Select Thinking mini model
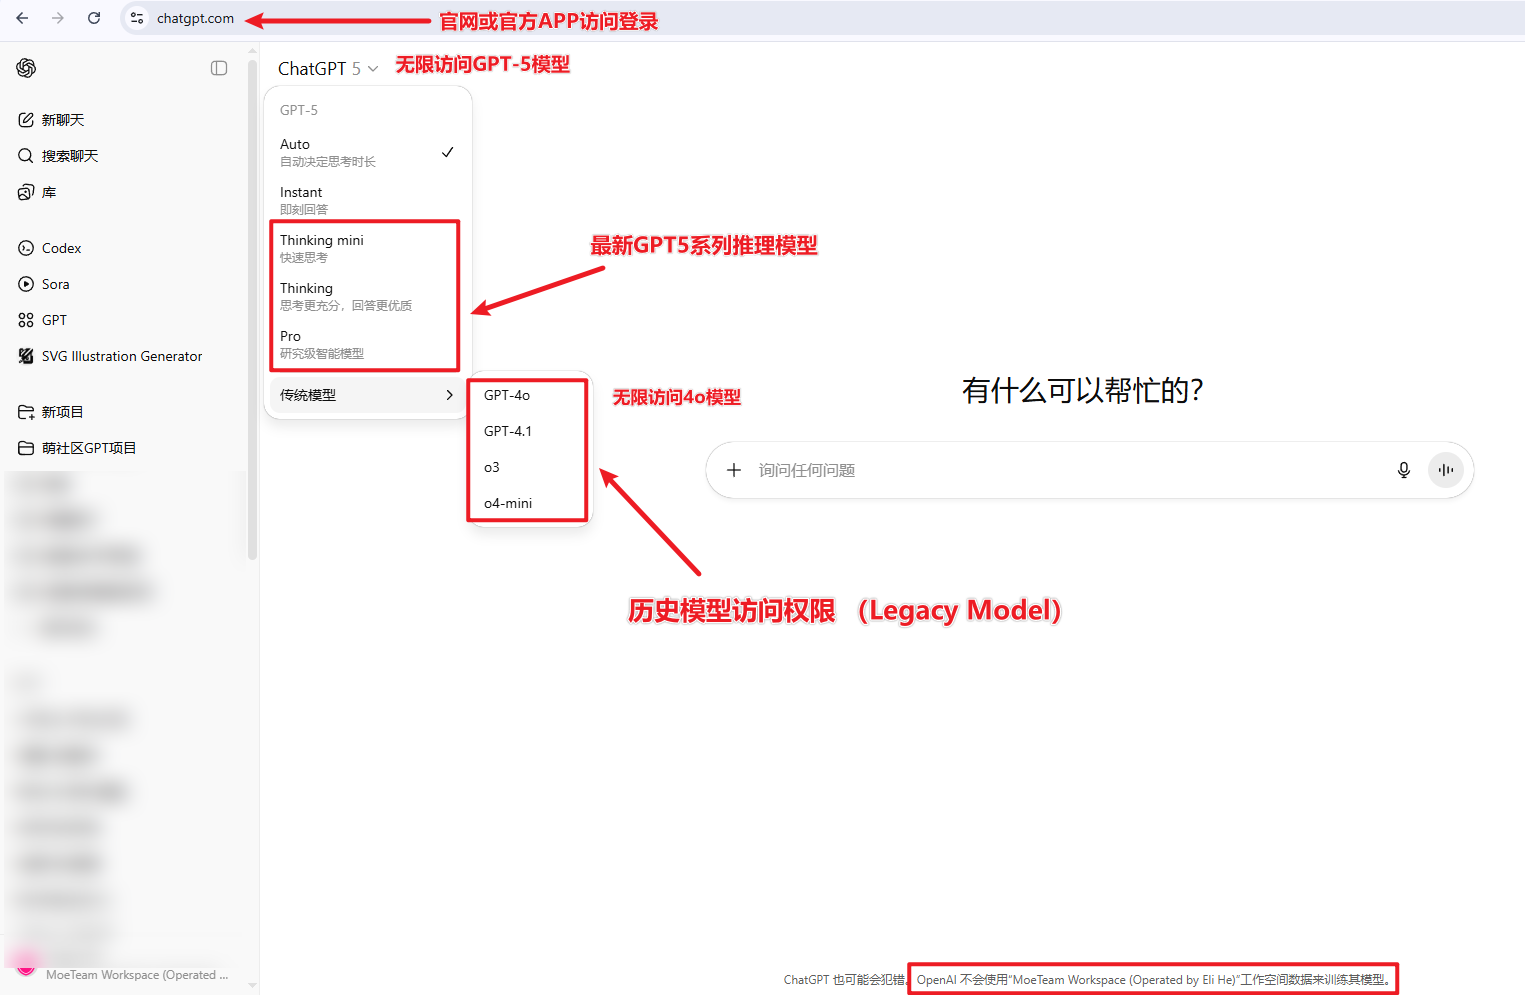 367,248
